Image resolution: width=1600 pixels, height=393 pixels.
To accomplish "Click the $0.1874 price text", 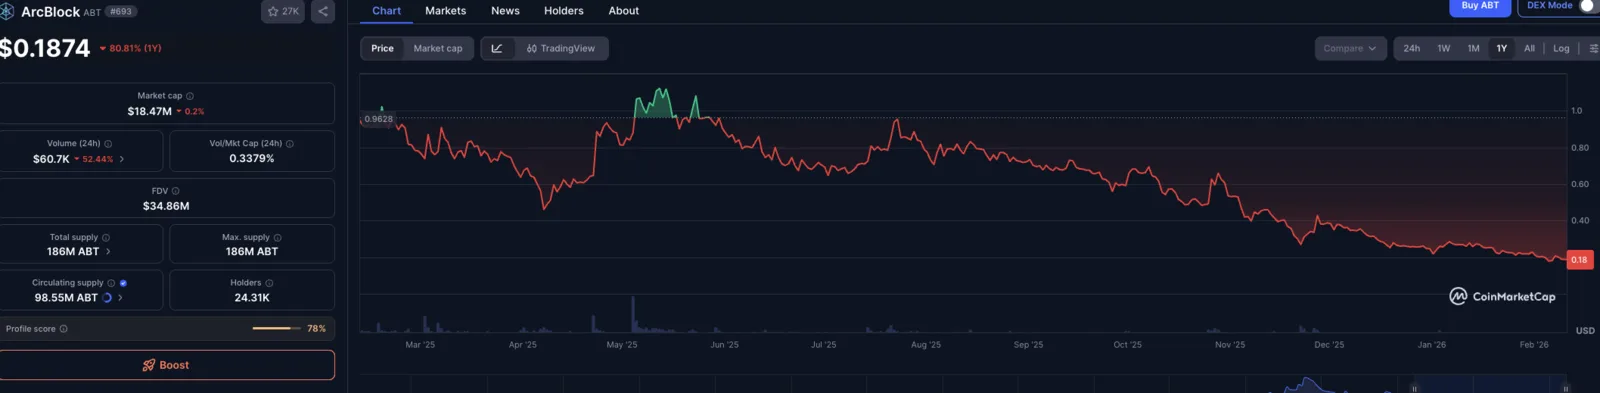I will click(x=45, y=48).
